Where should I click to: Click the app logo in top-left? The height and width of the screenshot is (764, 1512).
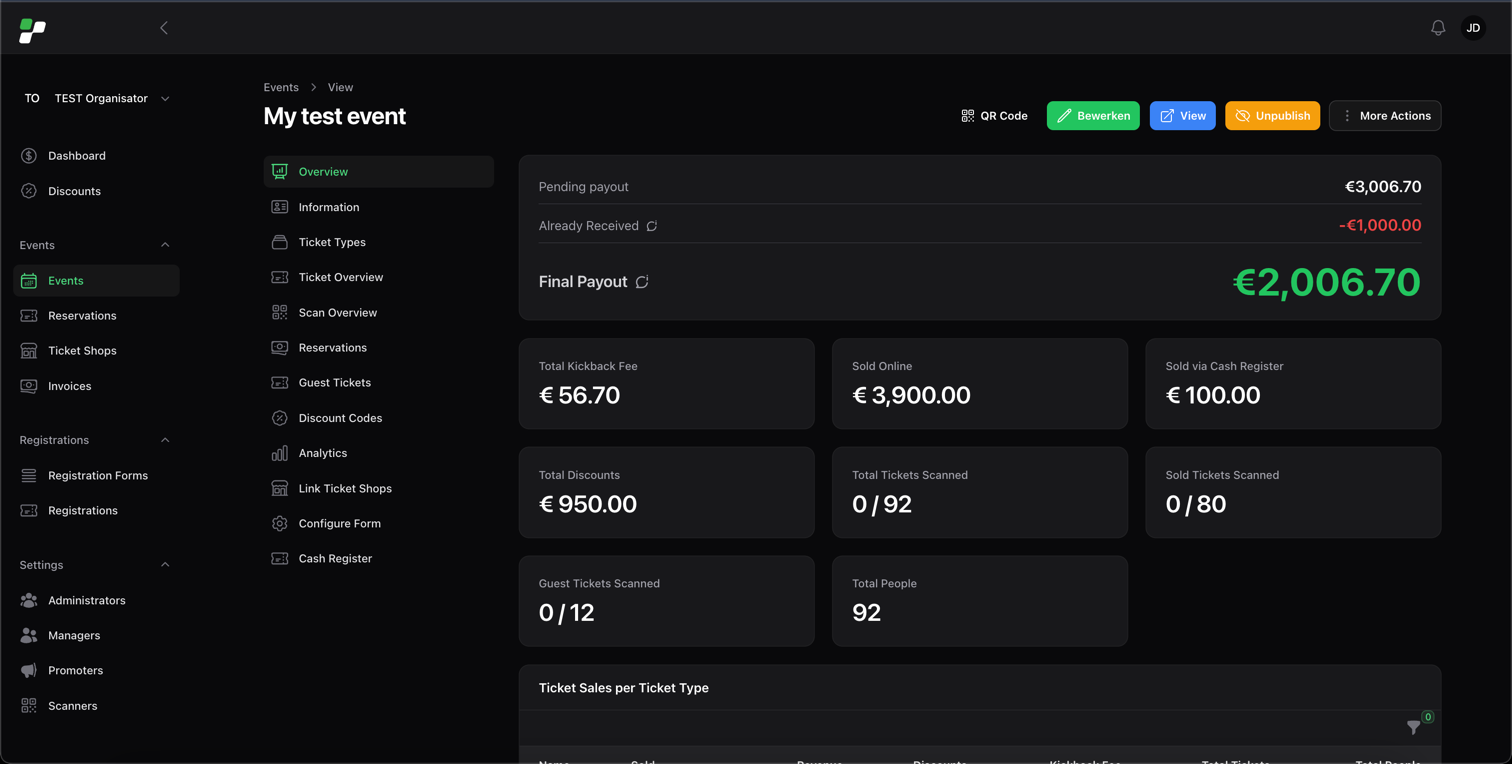pos(32,31)
